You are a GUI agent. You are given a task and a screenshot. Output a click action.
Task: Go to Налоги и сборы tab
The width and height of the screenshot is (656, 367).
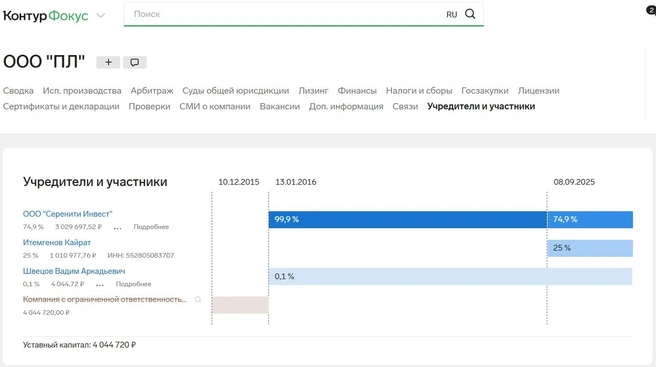click(419, 90)
